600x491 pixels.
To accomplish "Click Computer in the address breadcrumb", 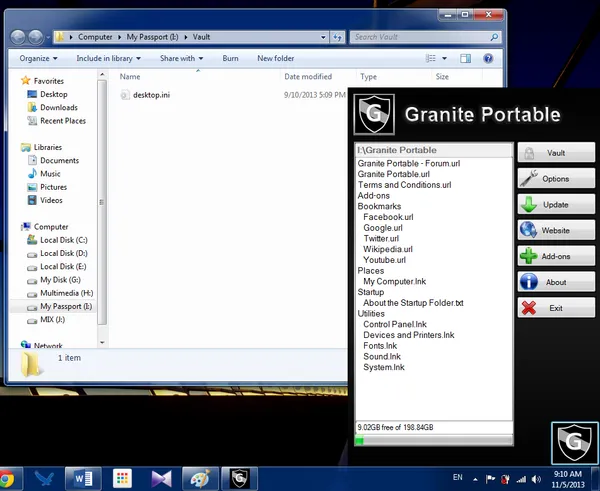I will tap(95, 37).
